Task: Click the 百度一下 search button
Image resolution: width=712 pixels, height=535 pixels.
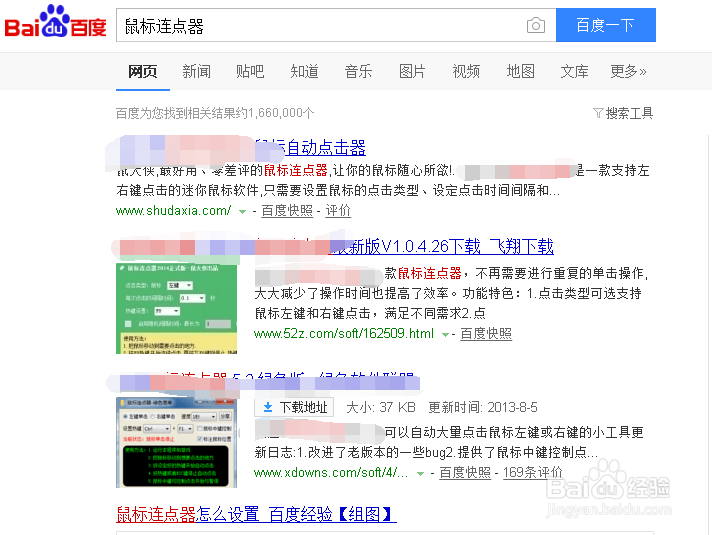Action: (606, 25)
